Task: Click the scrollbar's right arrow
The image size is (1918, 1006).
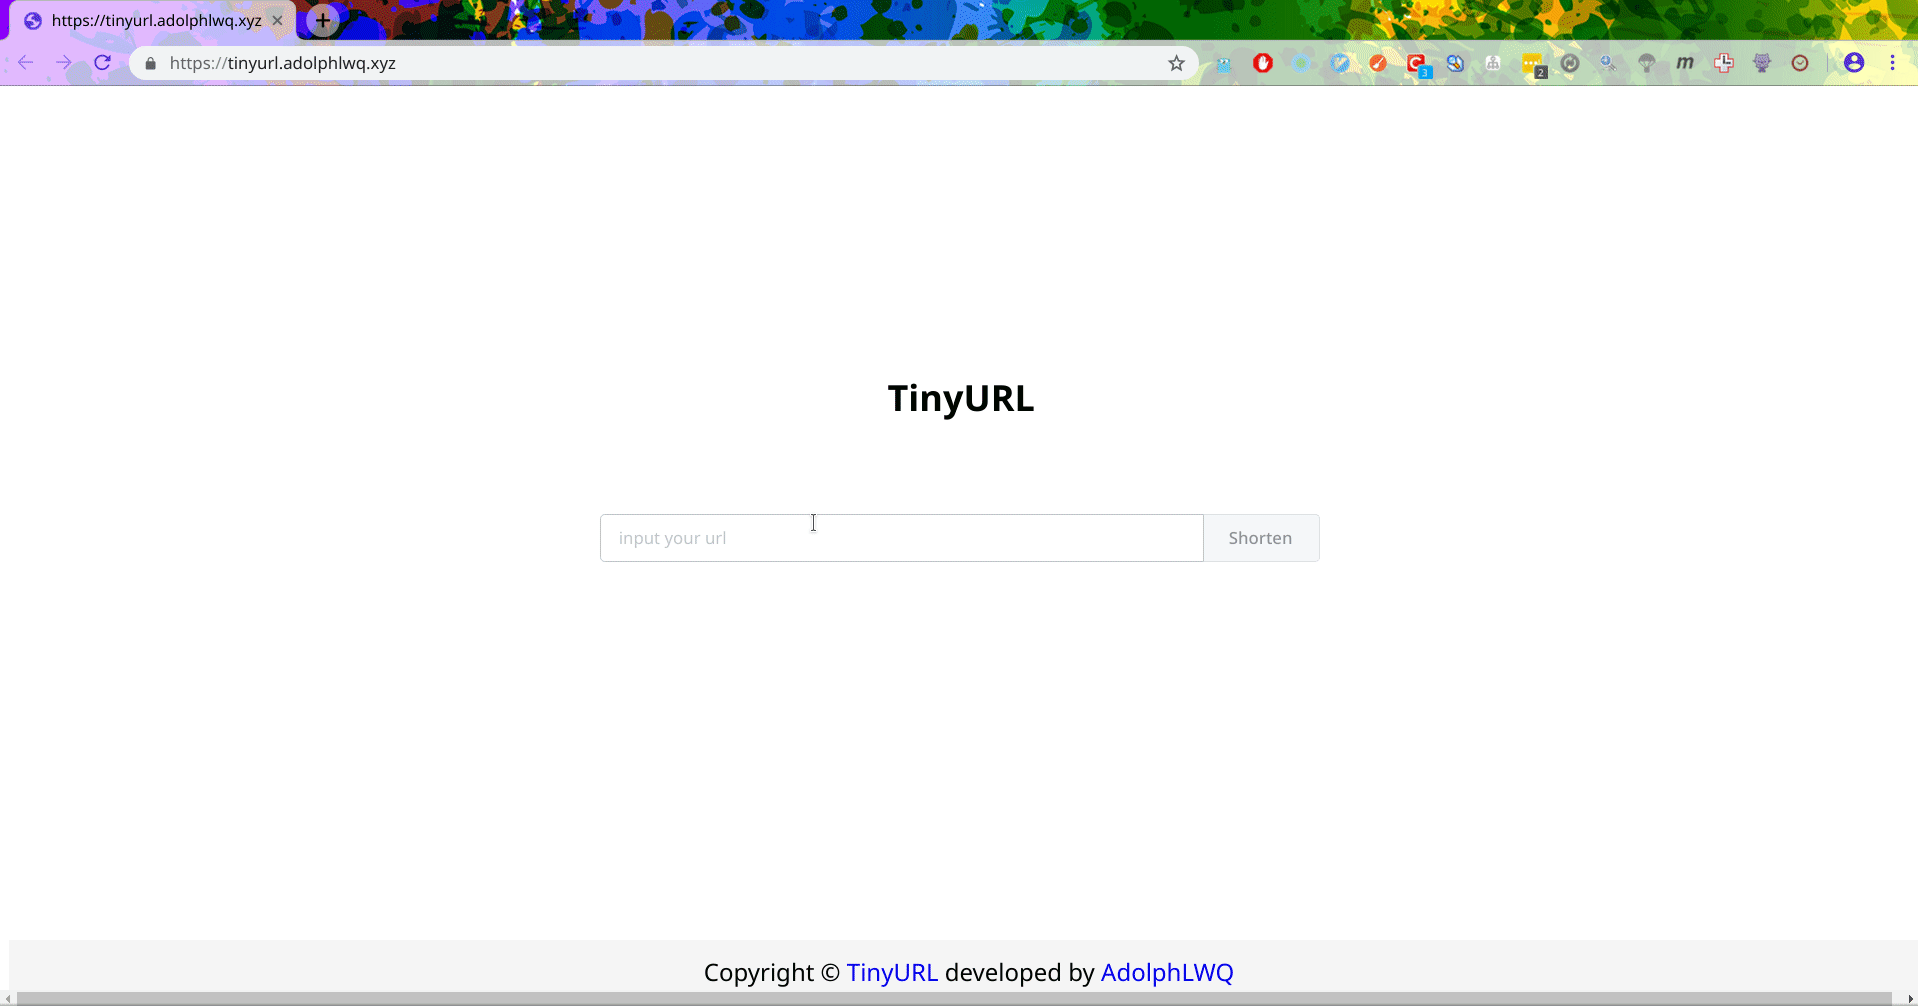Action: click(1909, 998)
